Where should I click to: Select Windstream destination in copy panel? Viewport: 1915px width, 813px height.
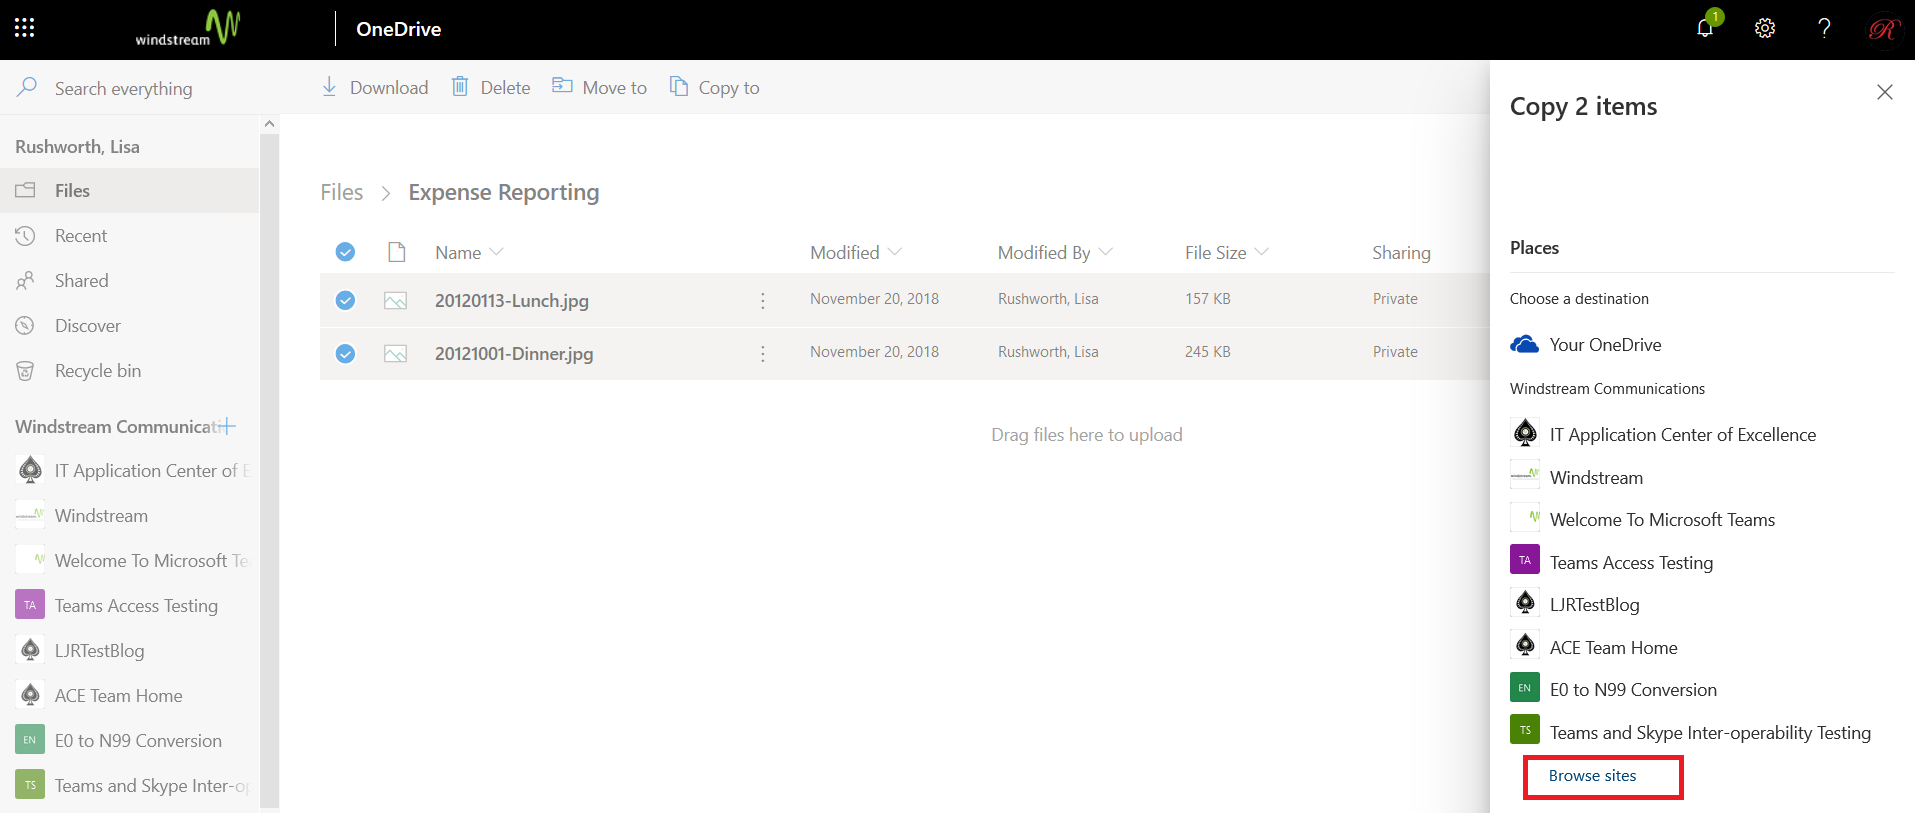1577,477
